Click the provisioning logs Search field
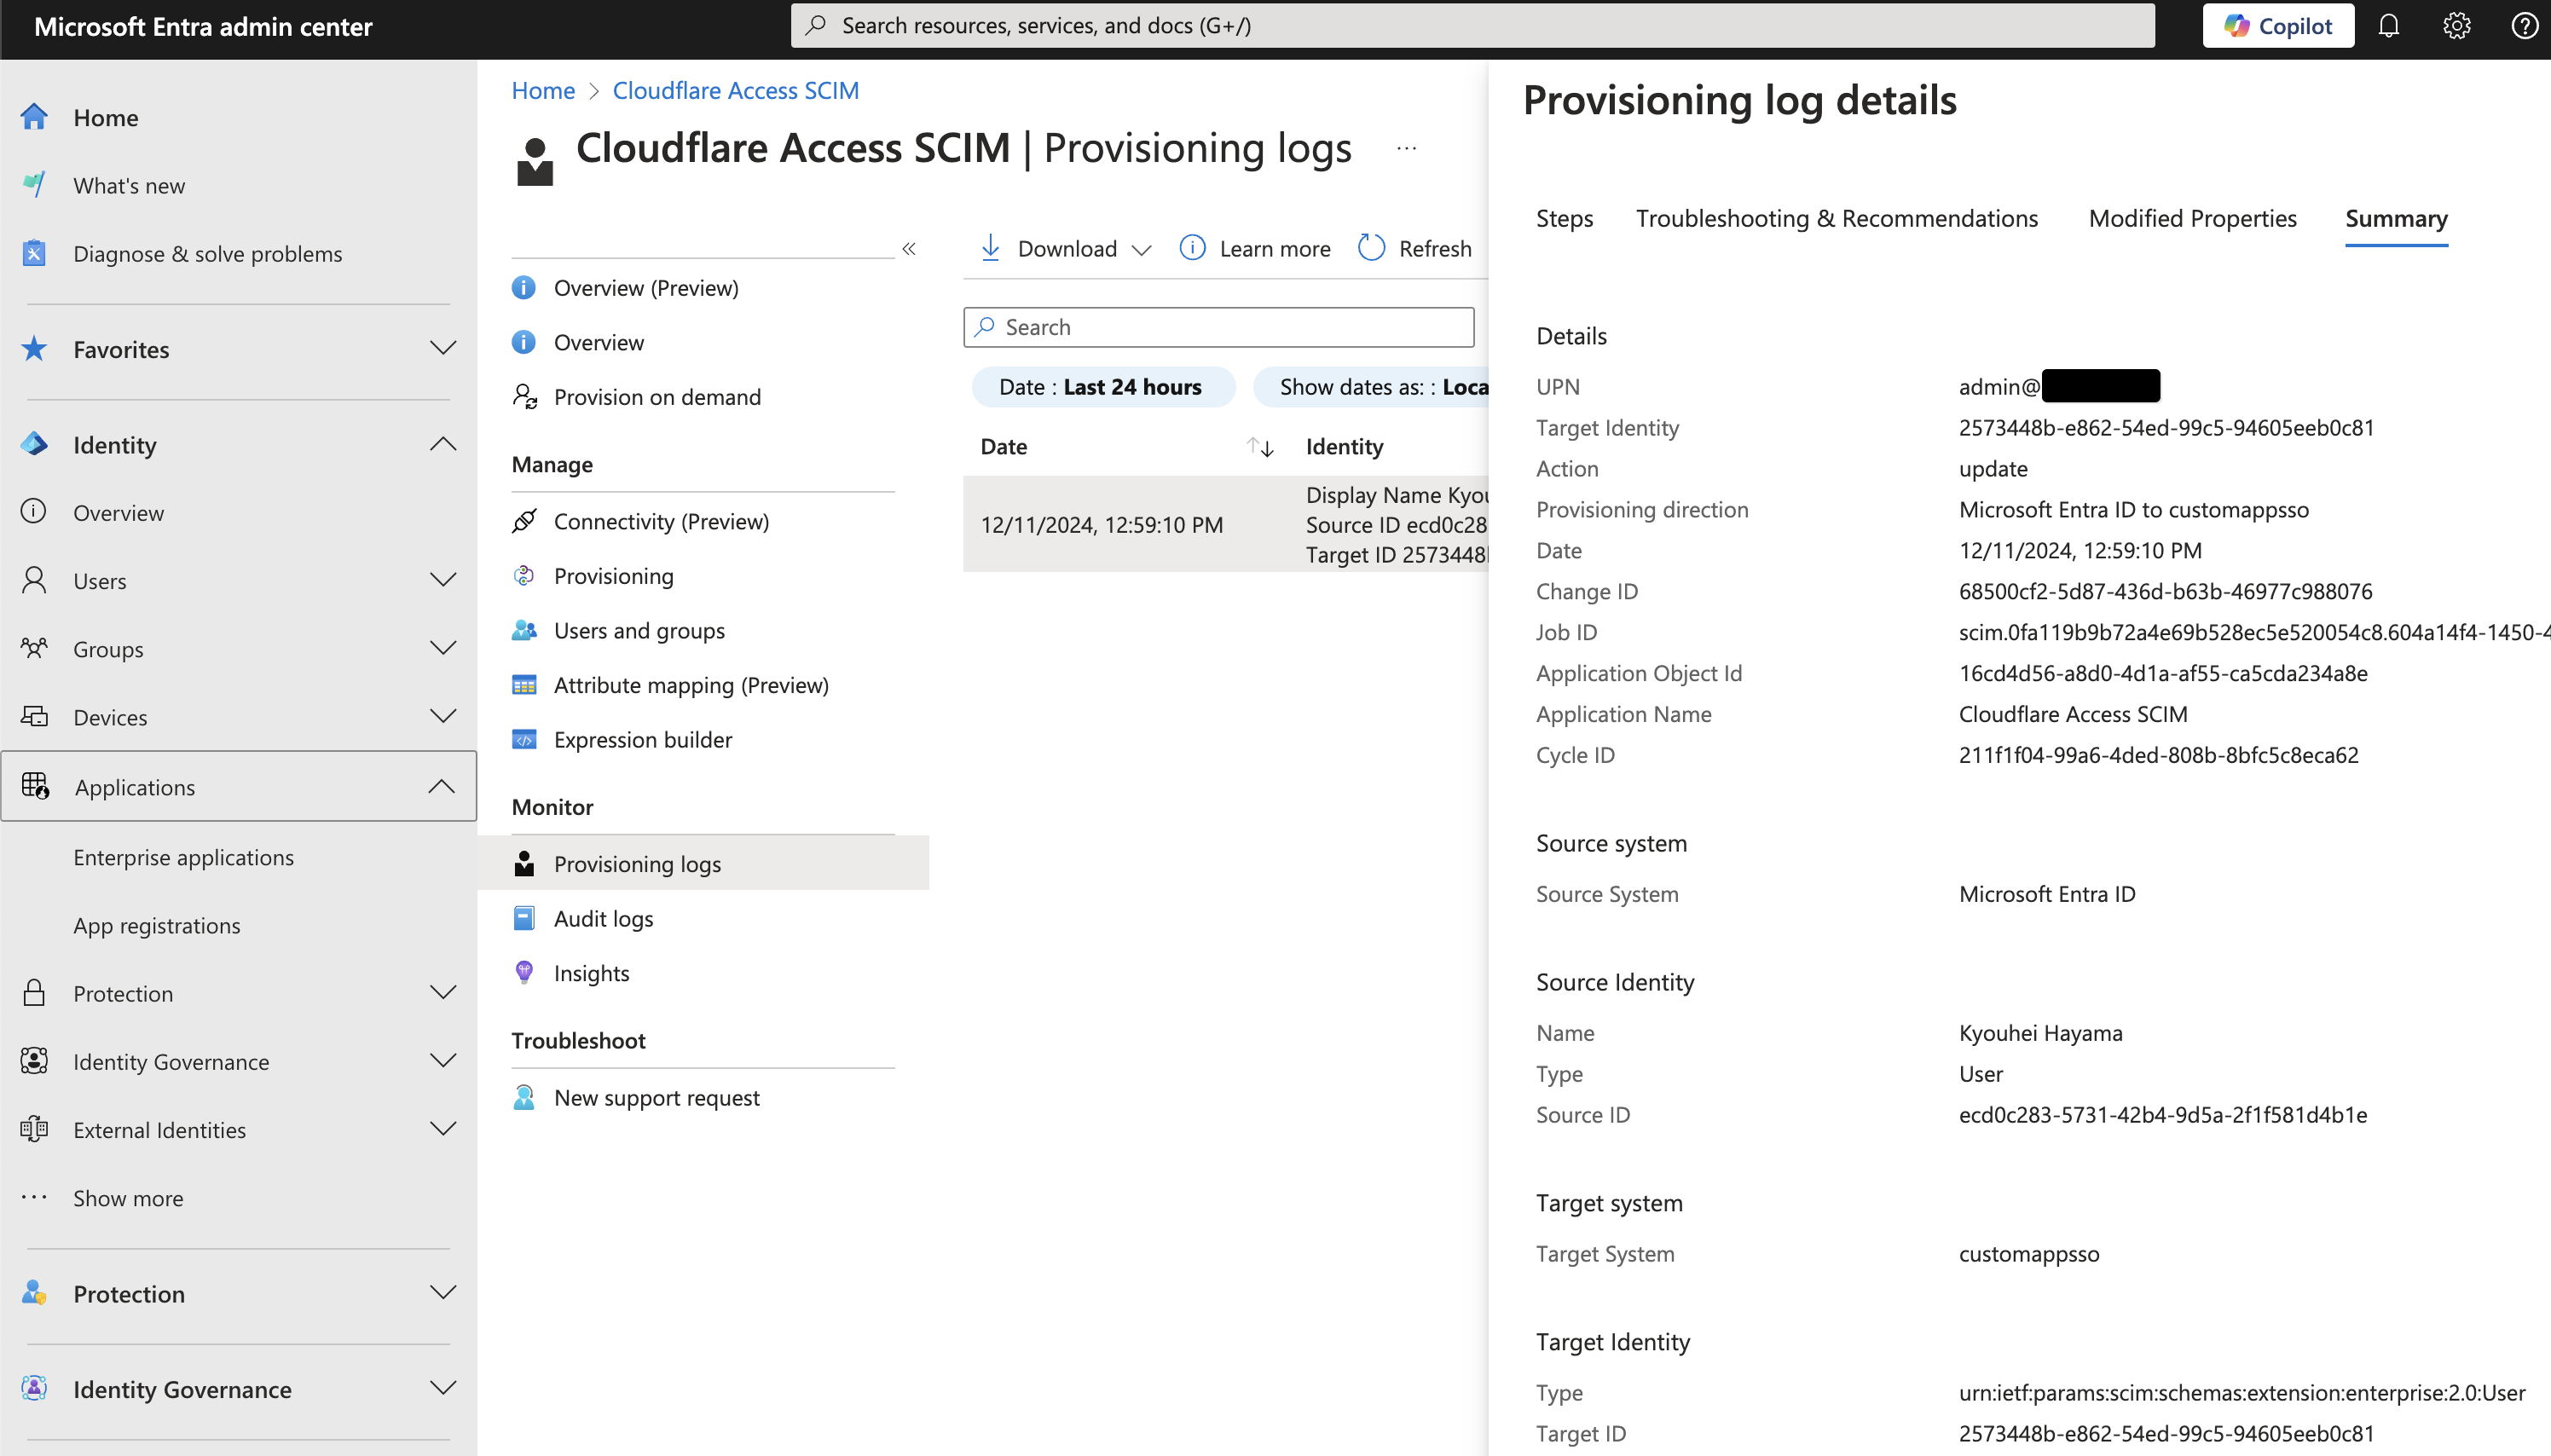 (x=1218, y=327)
